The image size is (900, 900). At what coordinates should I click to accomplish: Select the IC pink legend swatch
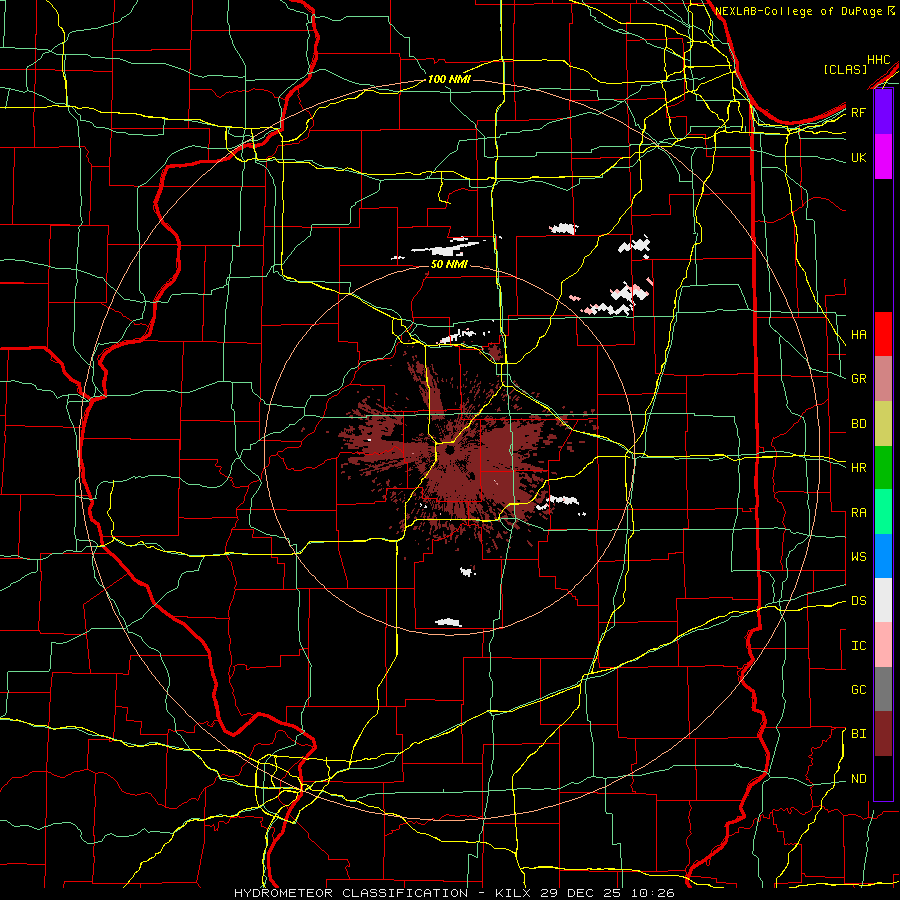click(883, 645)
